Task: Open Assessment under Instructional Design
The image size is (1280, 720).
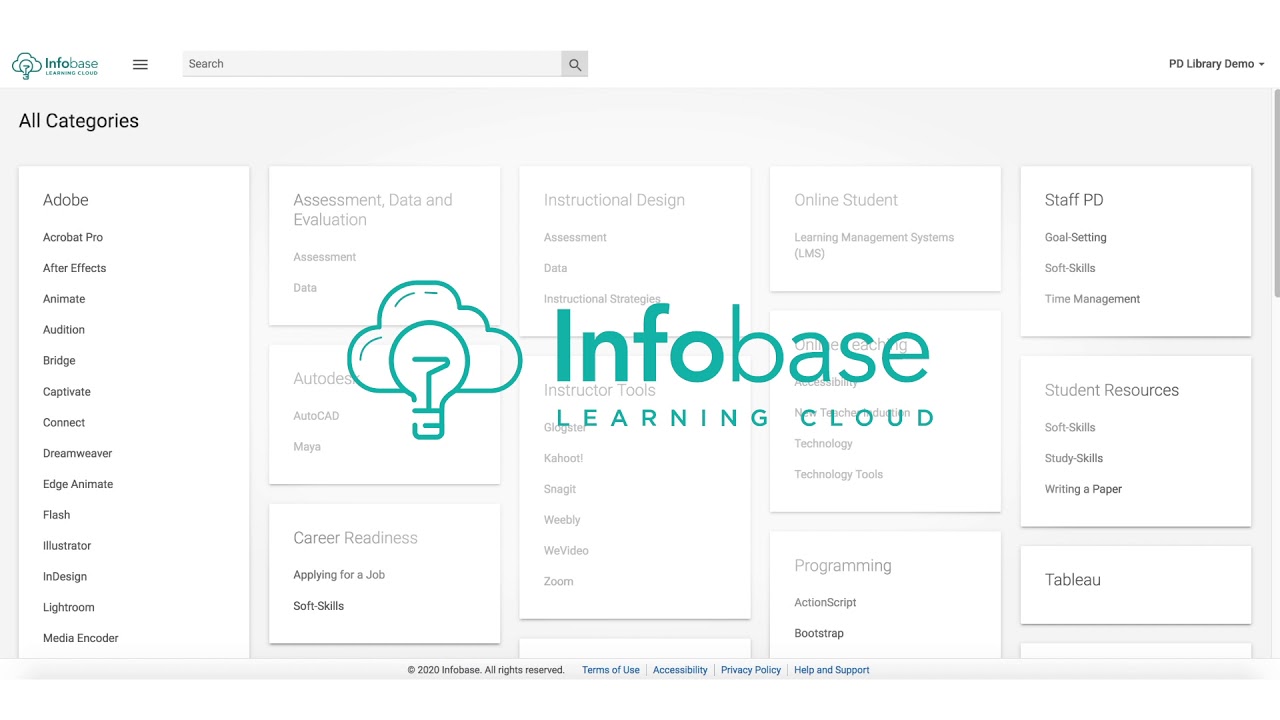Action: [x=575, y=238]
